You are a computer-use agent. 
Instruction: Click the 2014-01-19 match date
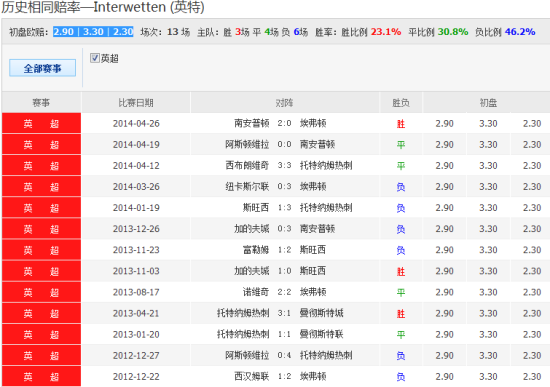(x=136, y=208)
